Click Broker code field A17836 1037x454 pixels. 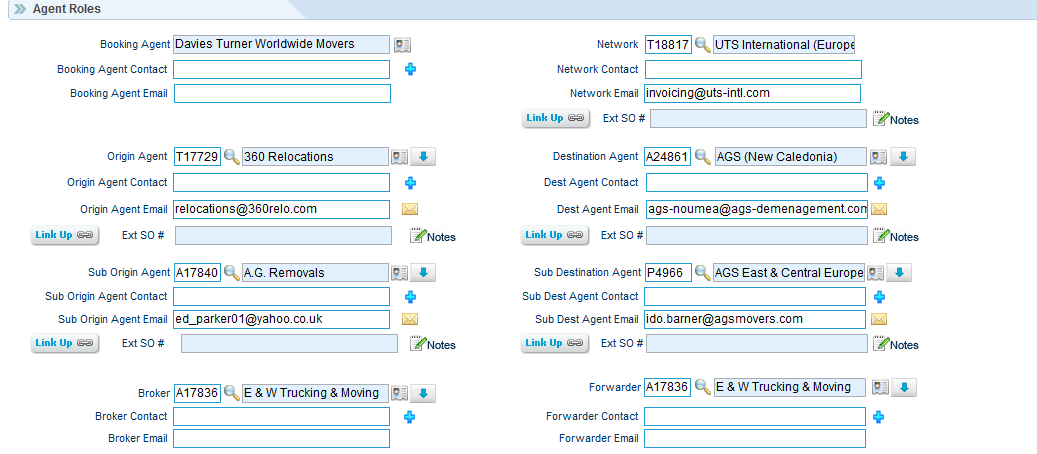(x=197, y=393)
